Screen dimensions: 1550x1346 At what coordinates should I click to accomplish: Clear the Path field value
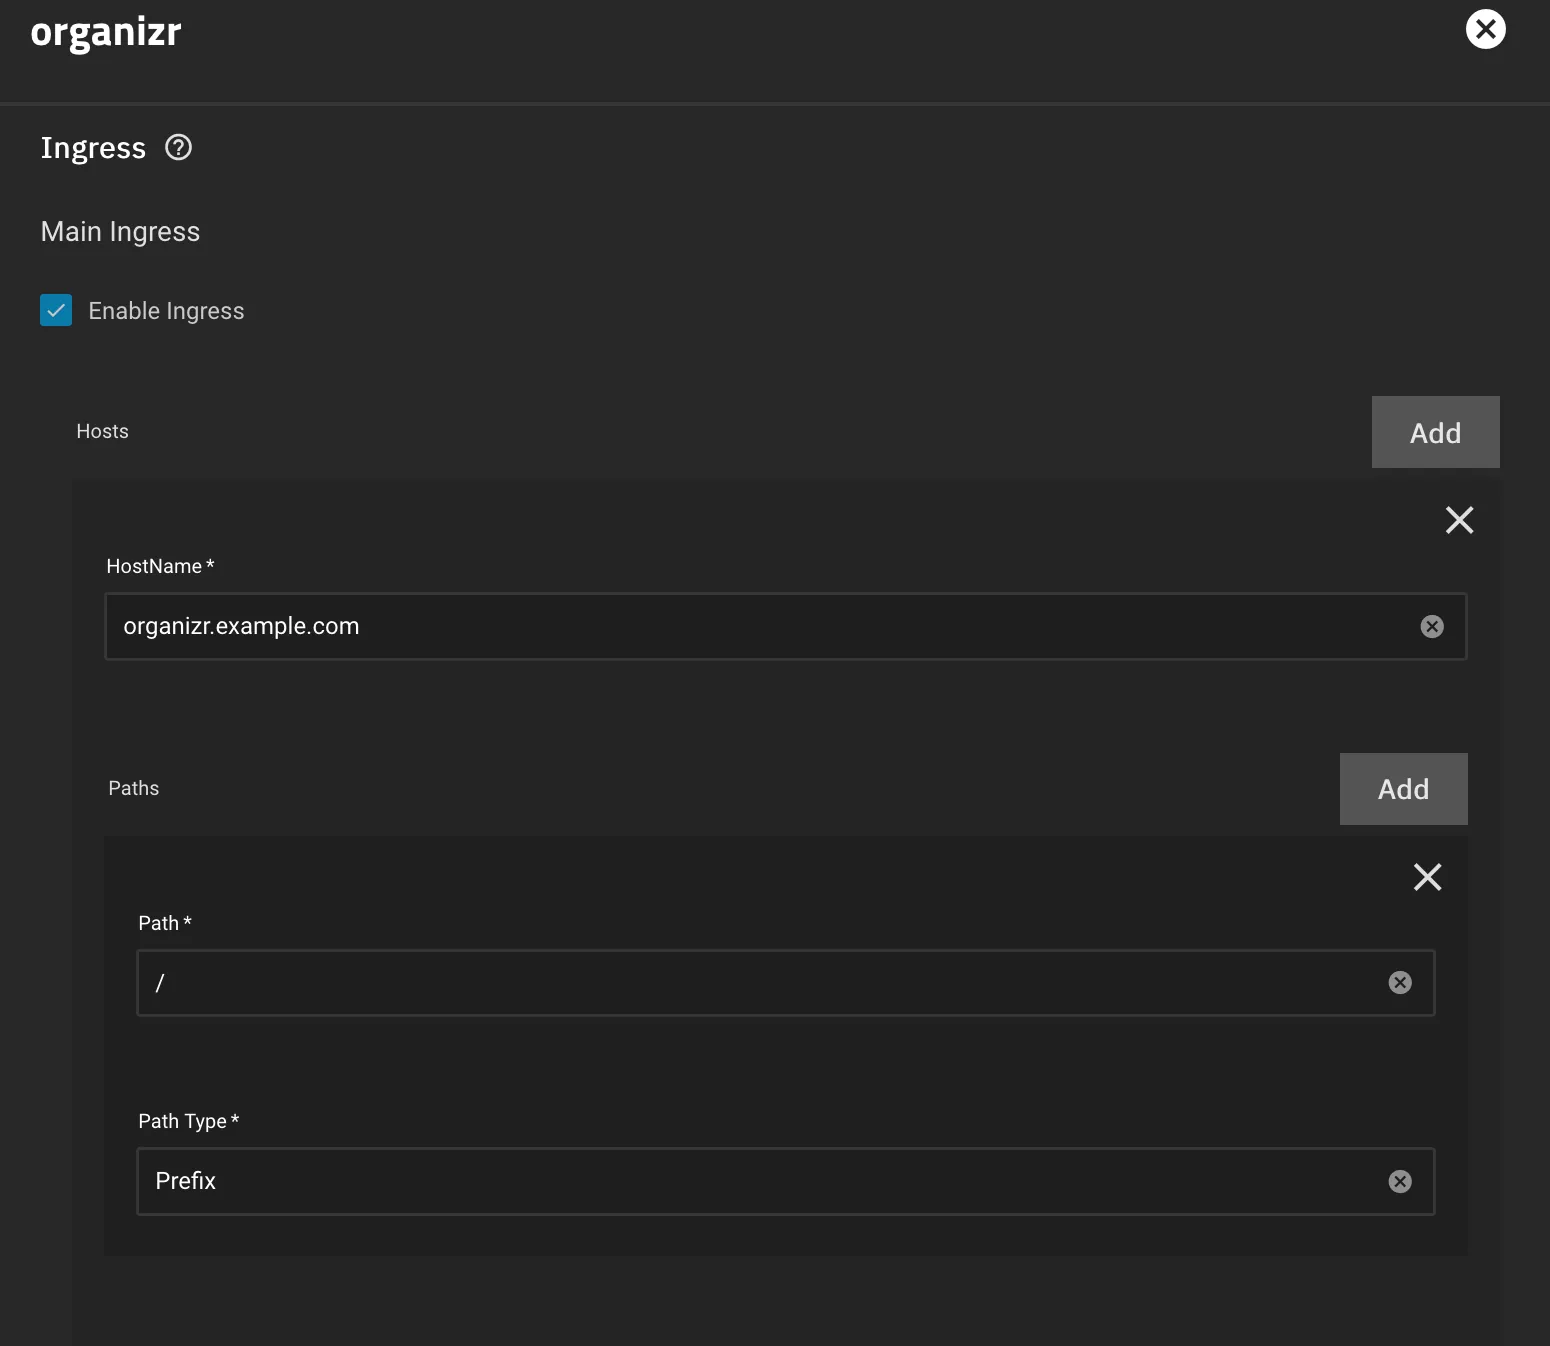1400,983
